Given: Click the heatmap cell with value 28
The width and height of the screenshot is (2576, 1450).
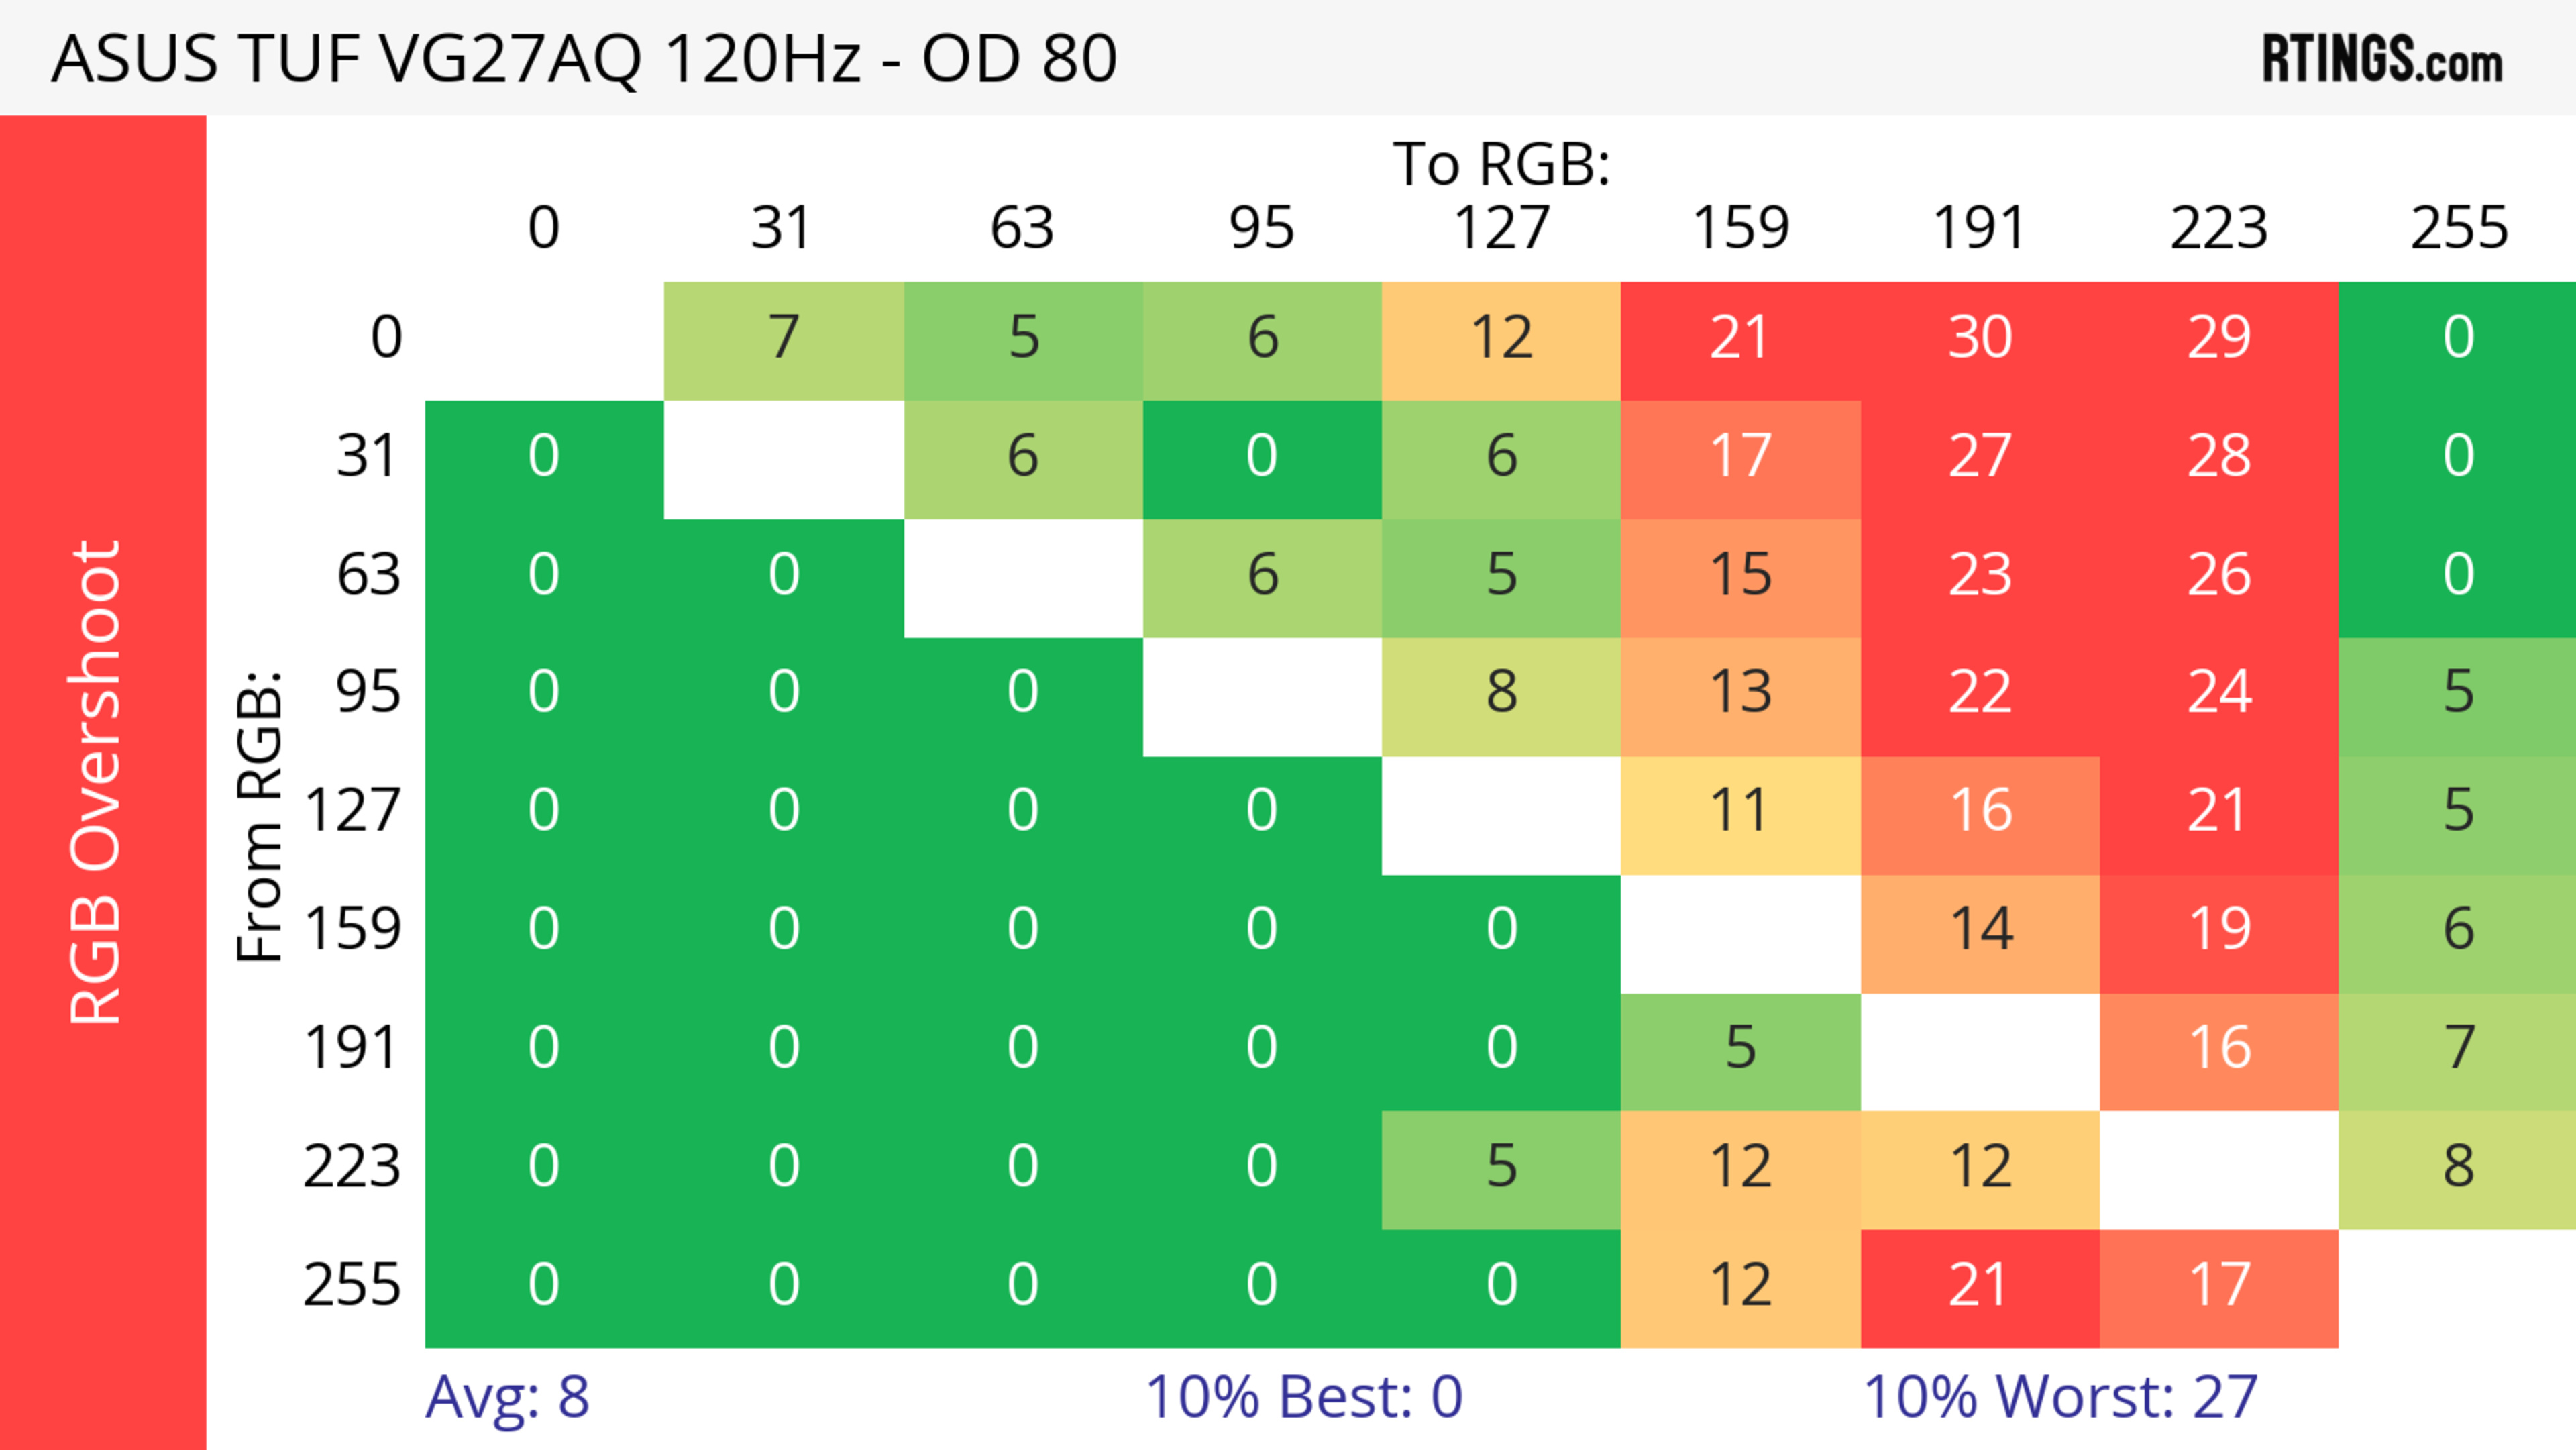Looking at the screenshot, I should pyautogui.click(x=2218, y=457).
